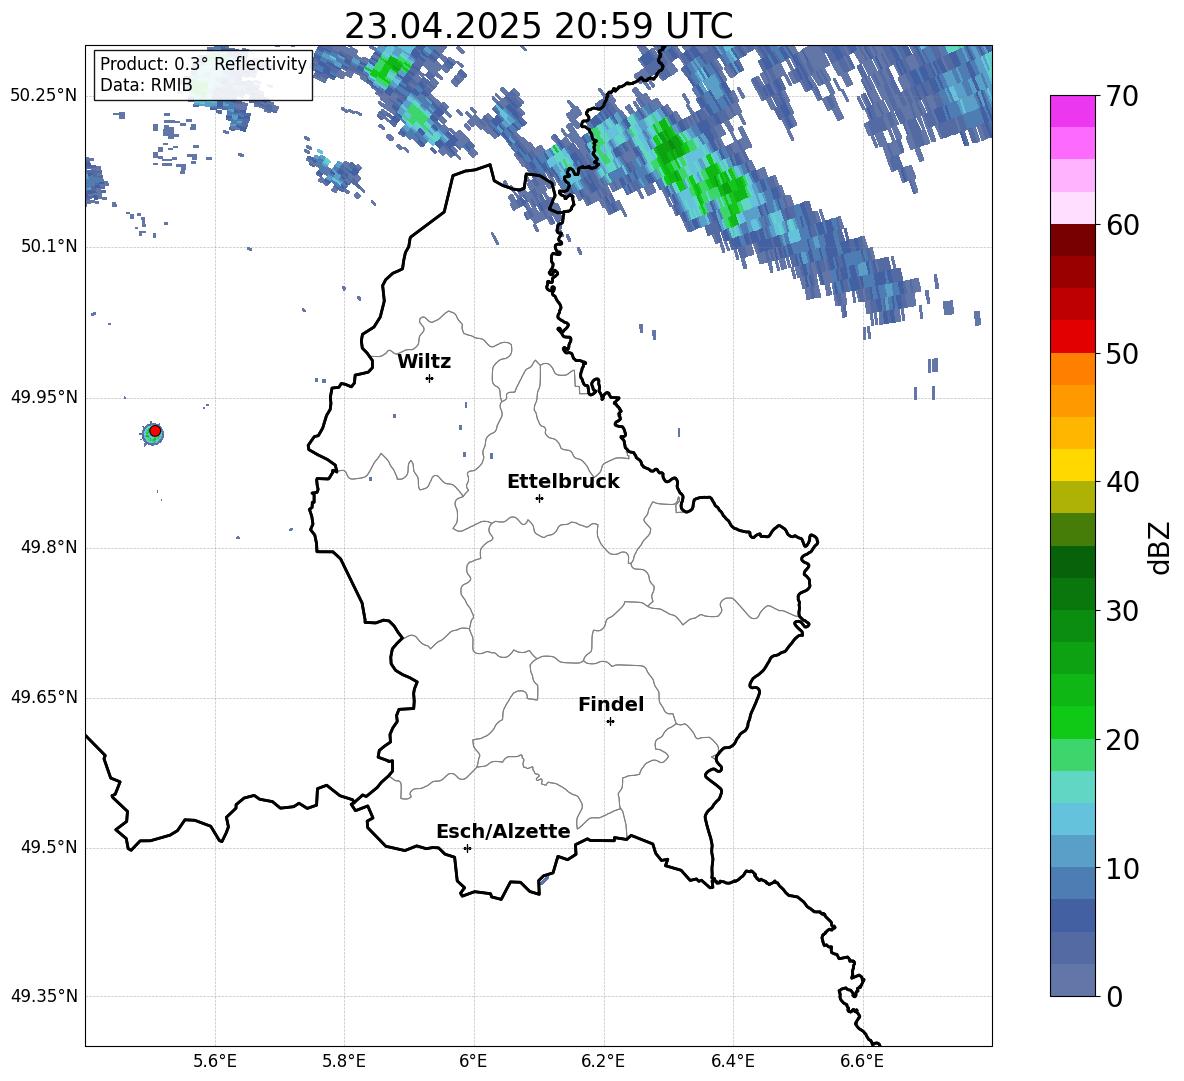The width and height of the screenshot is (1184, 1081).
Task: Click the red radar marker dot
Action: (155, 431)
